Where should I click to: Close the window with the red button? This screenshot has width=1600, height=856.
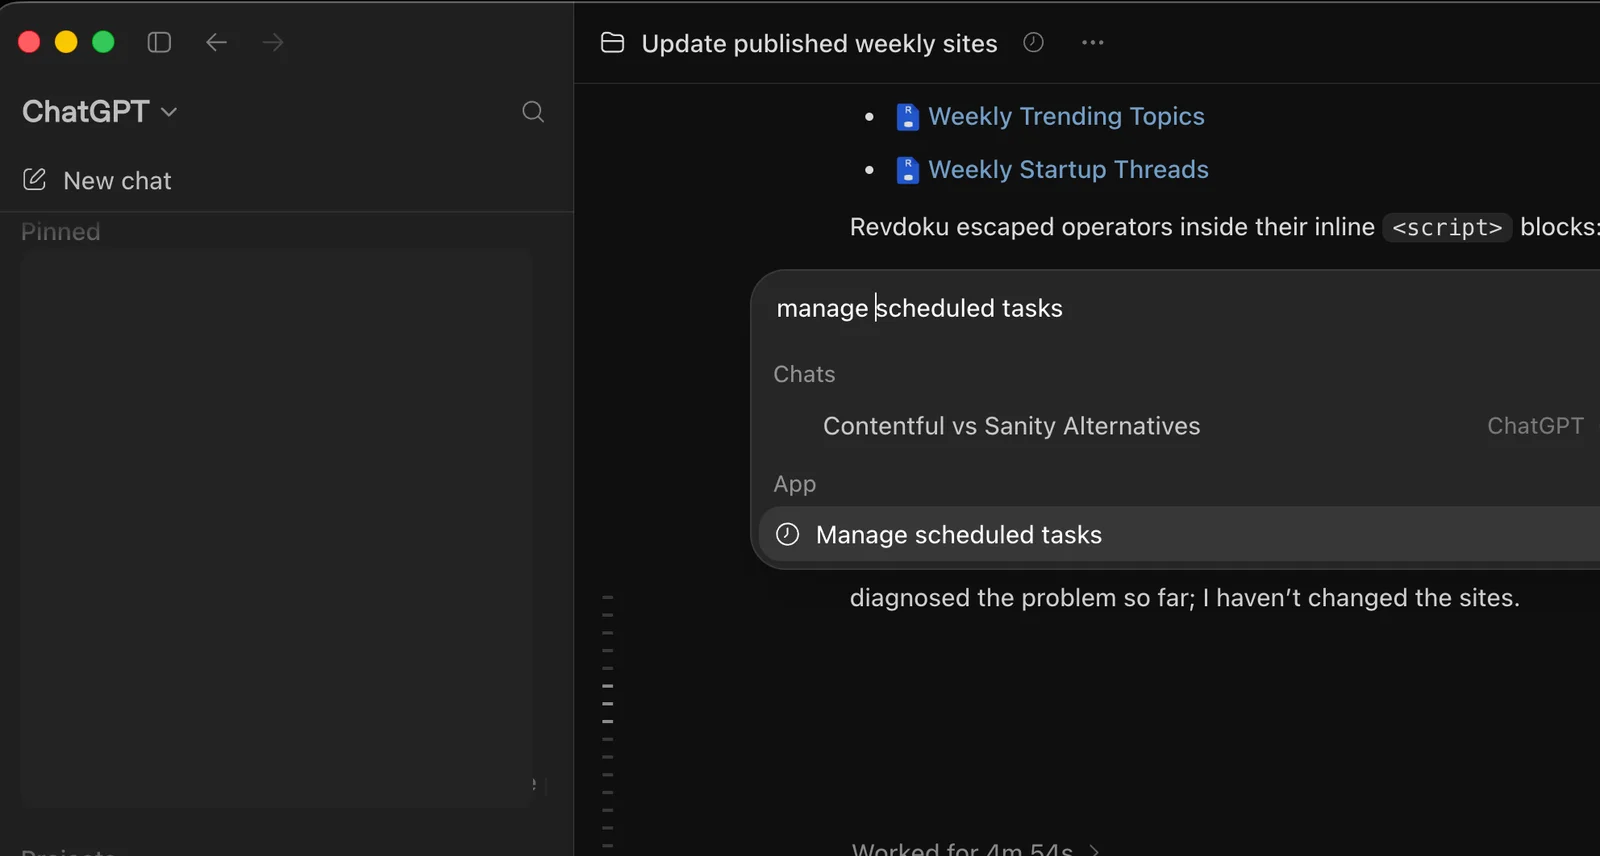[x=29, y=42]
